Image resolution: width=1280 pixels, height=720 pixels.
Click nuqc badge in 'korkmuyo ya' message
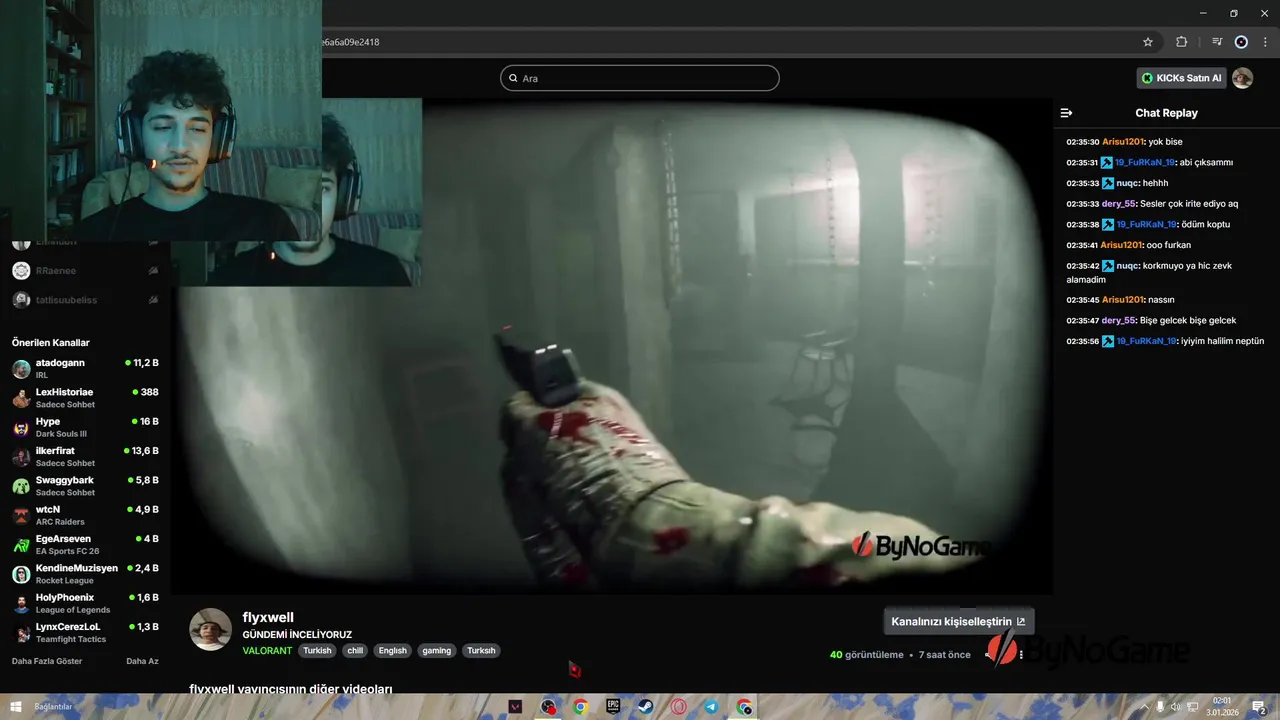click(1107, 266)
